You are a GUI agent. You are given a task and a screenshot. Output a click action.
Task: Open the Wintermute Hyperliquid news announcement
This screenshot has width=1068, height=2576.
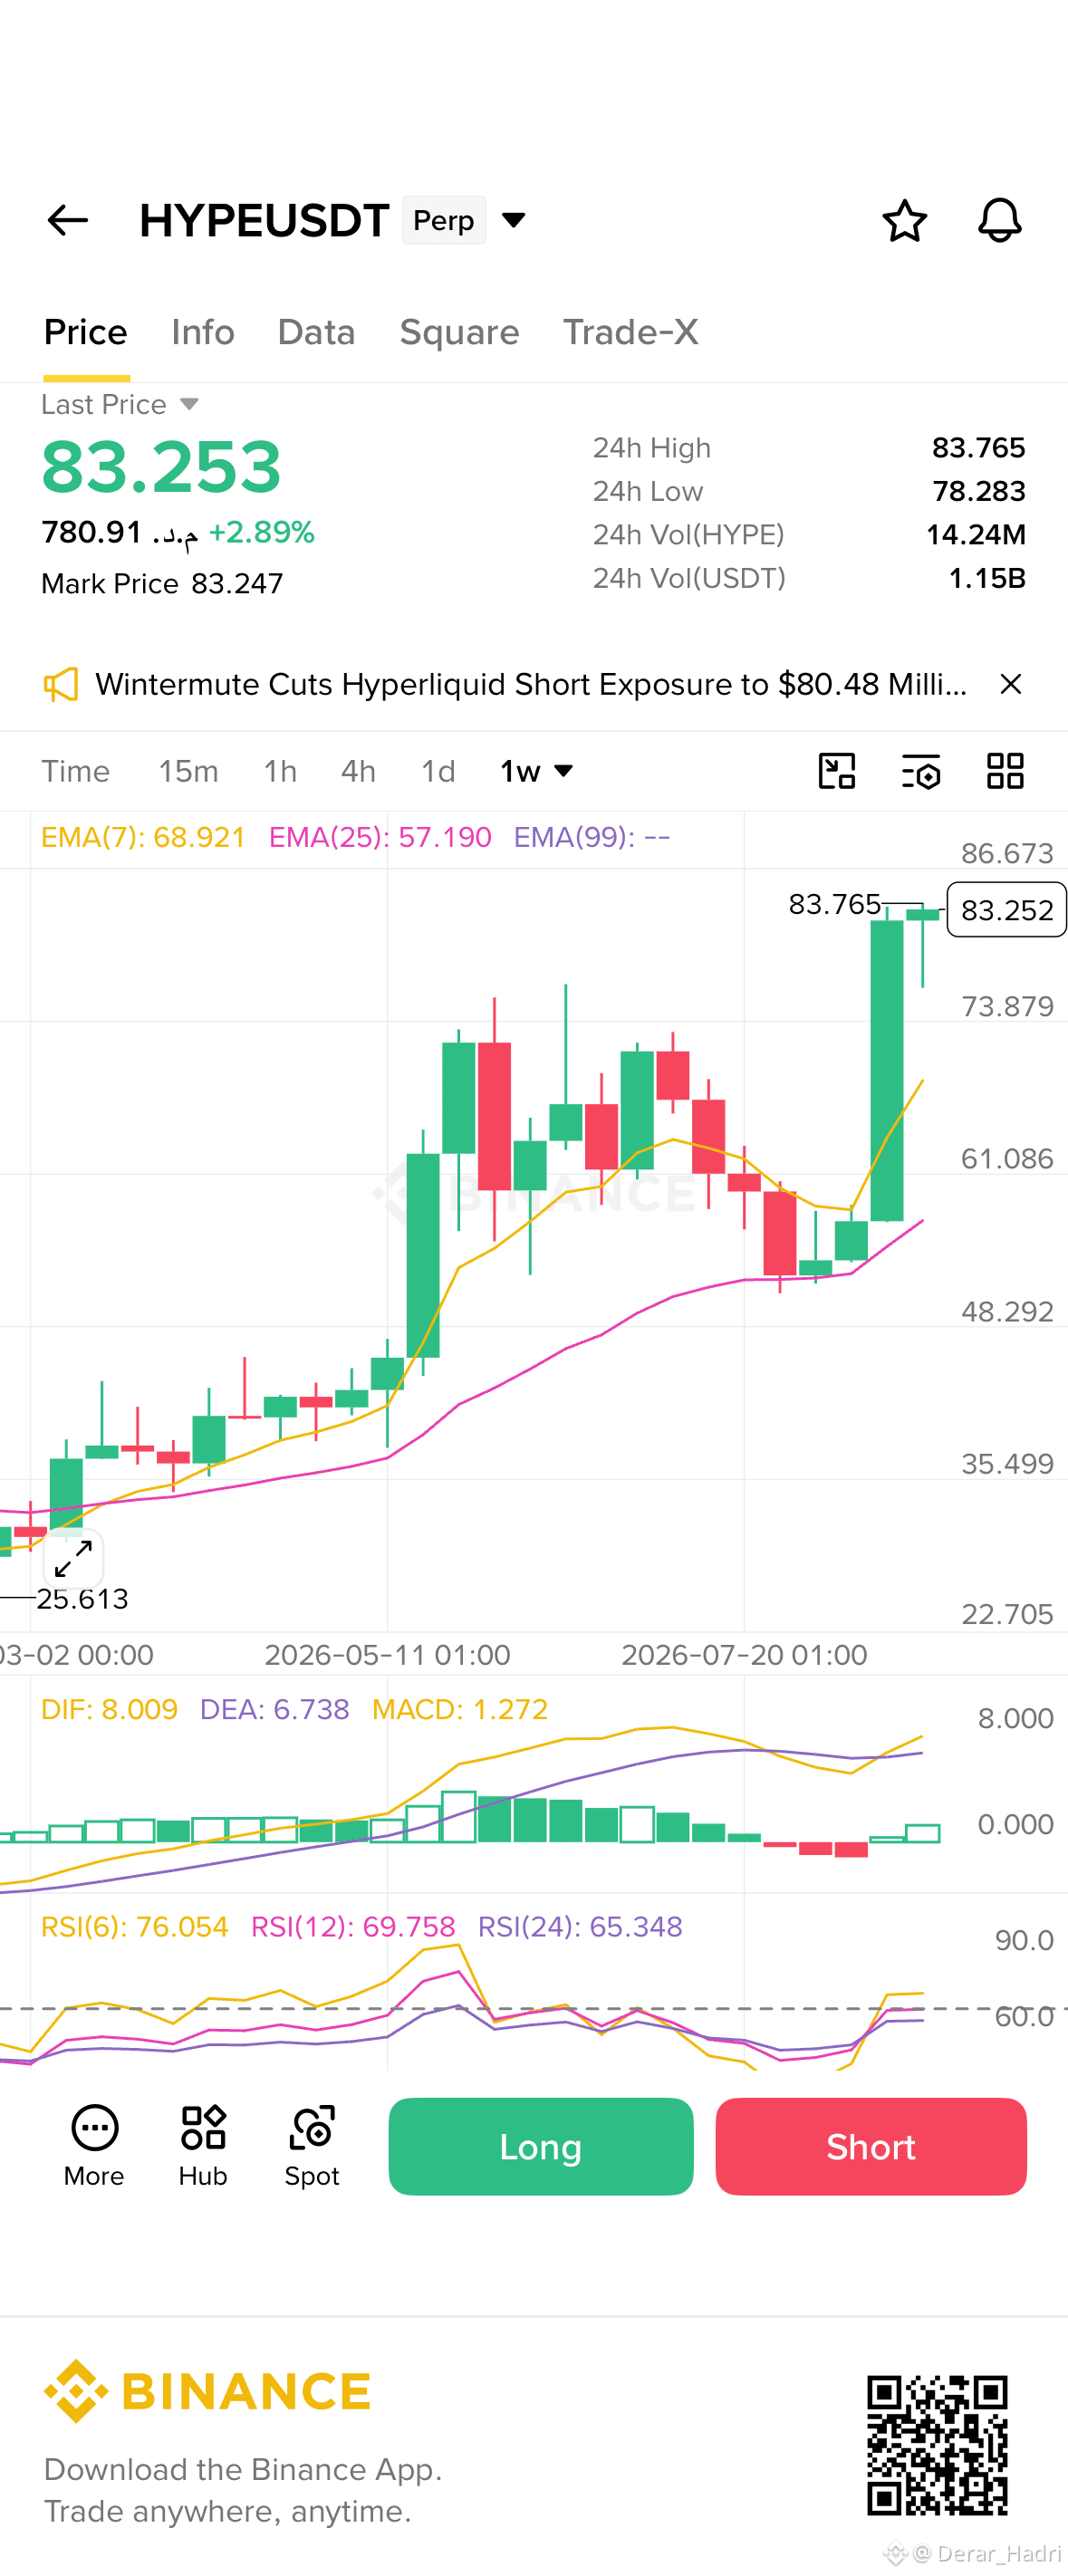(531, 684)
